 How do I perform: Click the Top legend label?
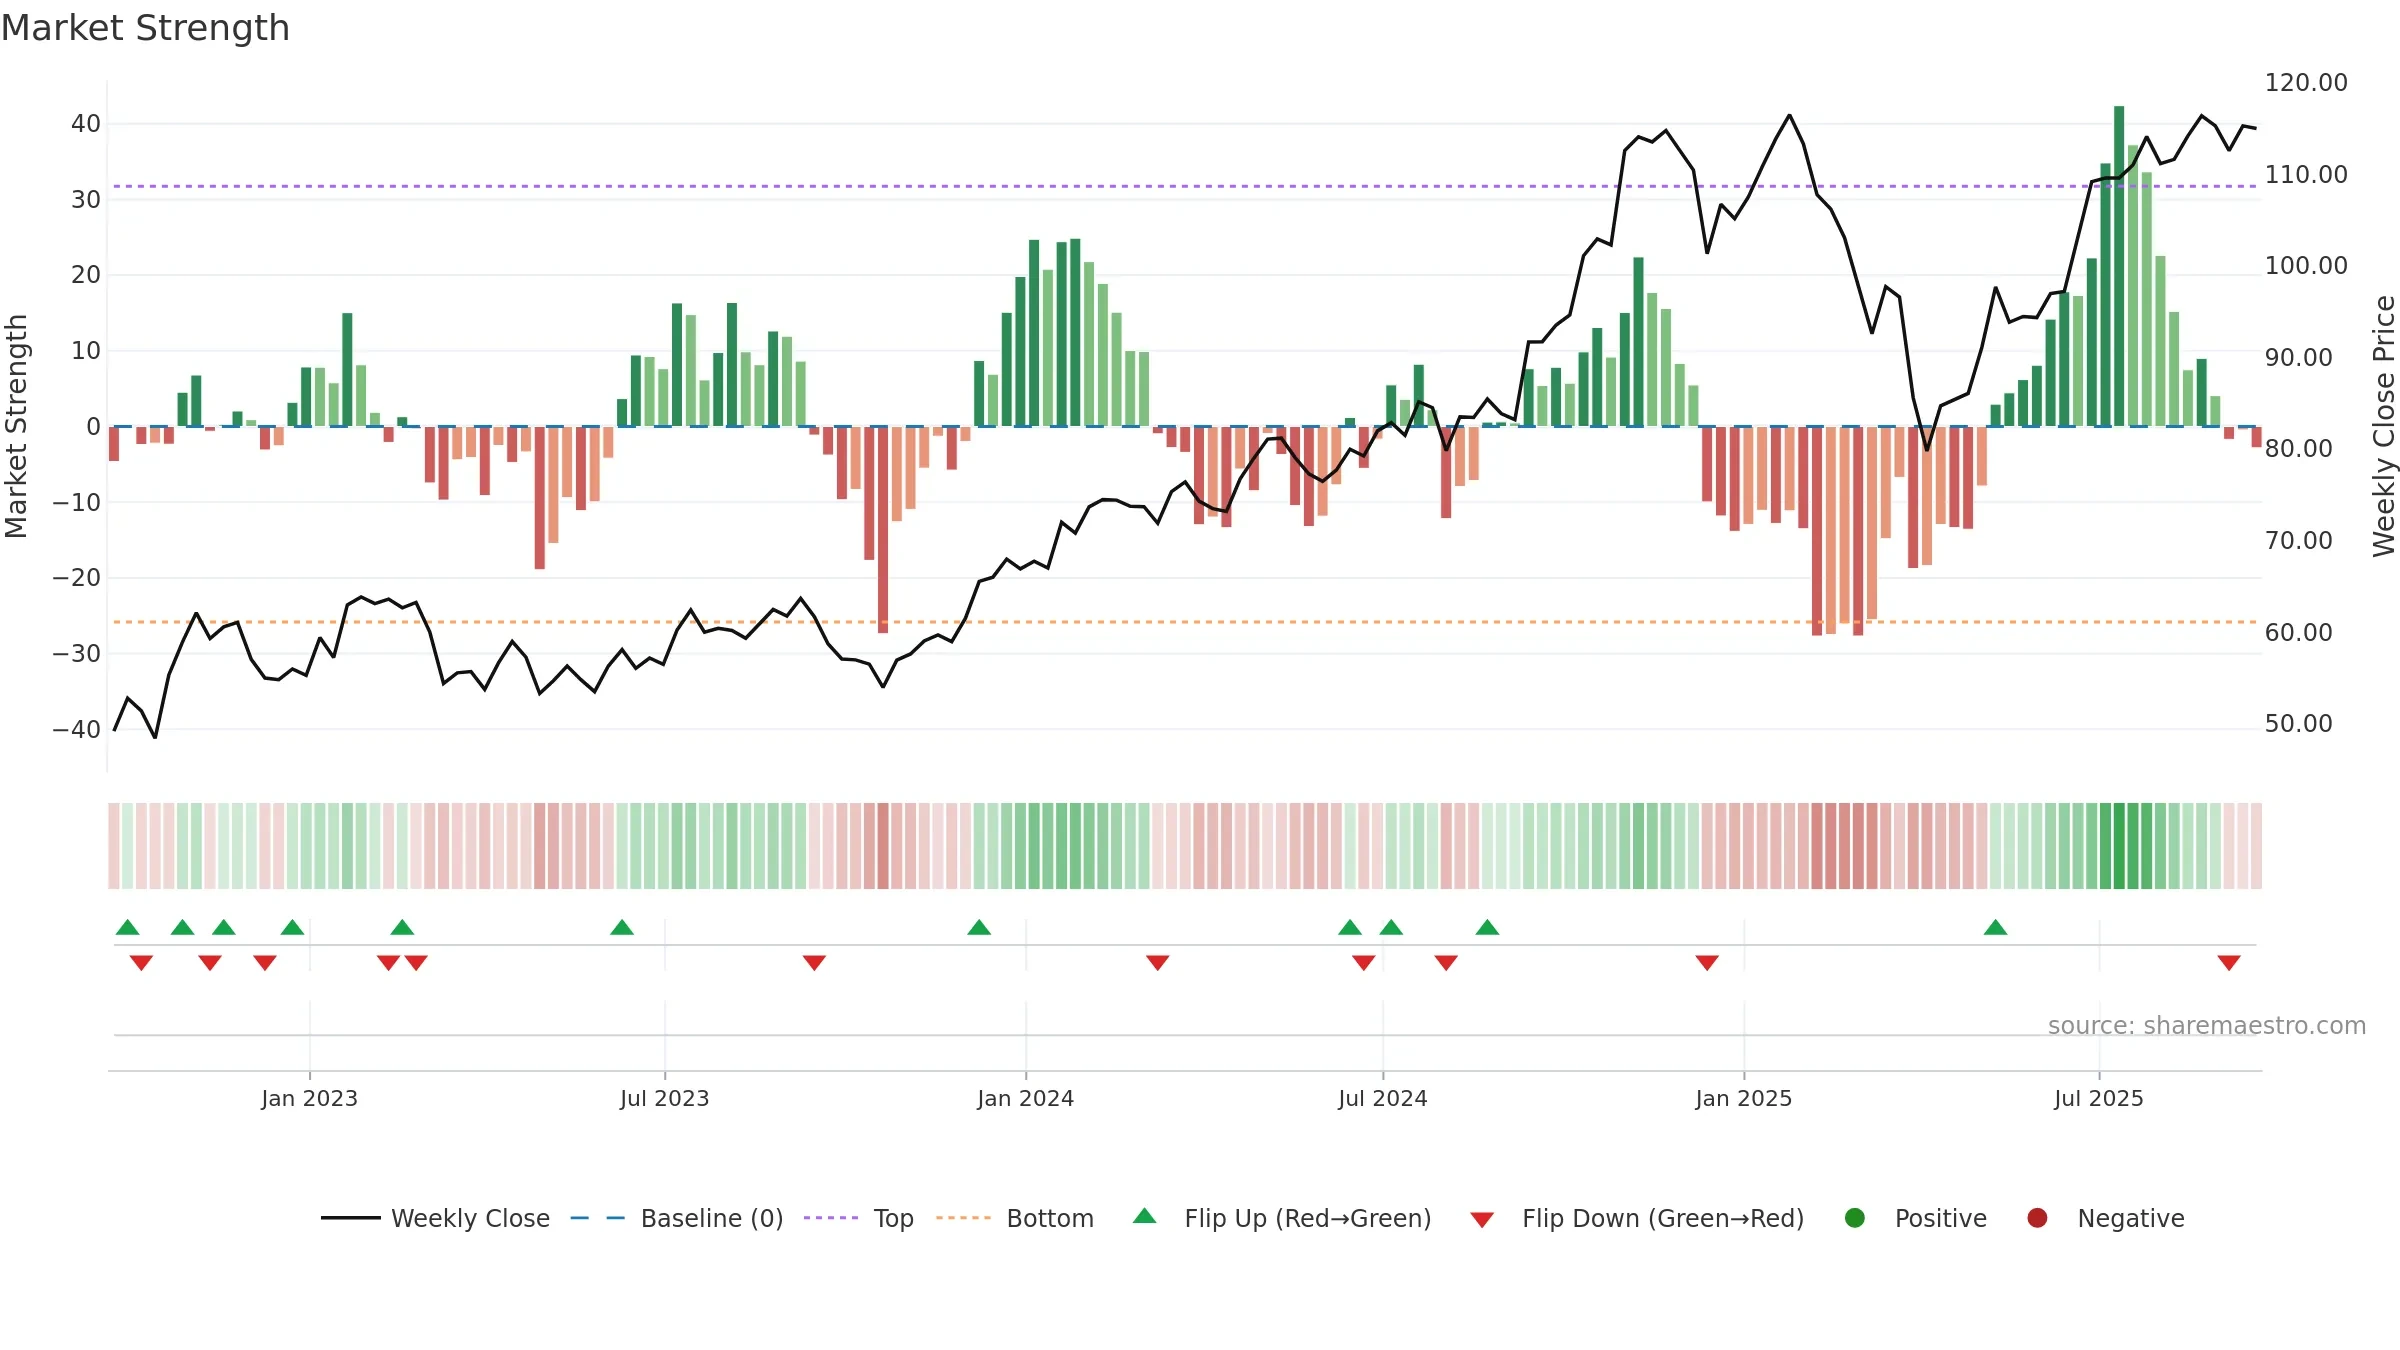click(894, 1218)
